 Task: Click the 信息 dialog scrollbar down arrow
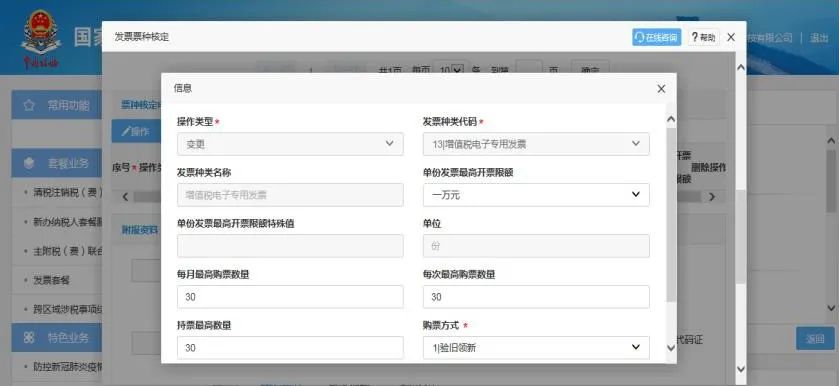[671, 348]
